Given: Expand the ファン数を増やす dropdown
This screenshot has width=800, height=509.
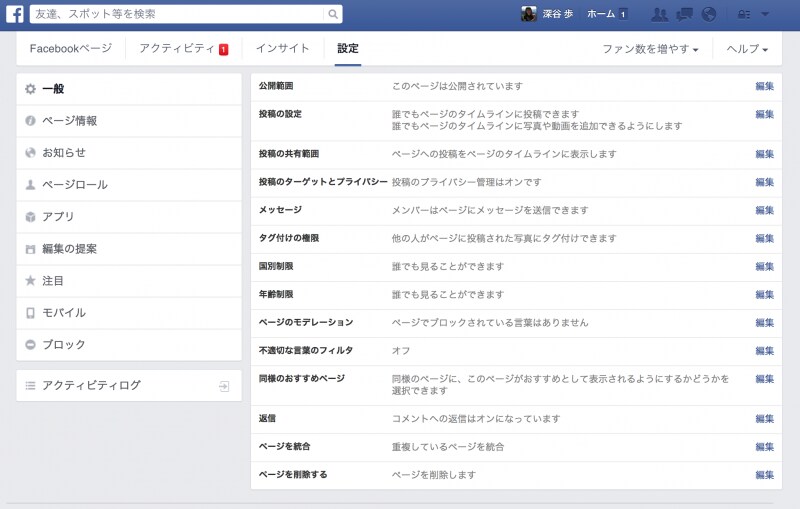Looking at the screenshot, I should pos(650,49).
